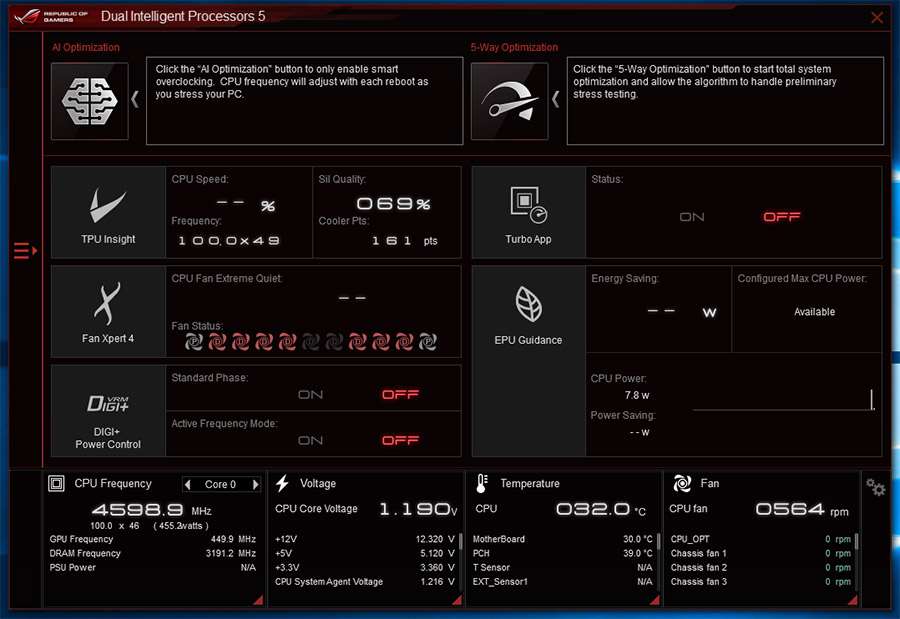This screenshot has width=900, height=619.
Task: Click the DRAM Frequency row
Action: click(153, 554)
